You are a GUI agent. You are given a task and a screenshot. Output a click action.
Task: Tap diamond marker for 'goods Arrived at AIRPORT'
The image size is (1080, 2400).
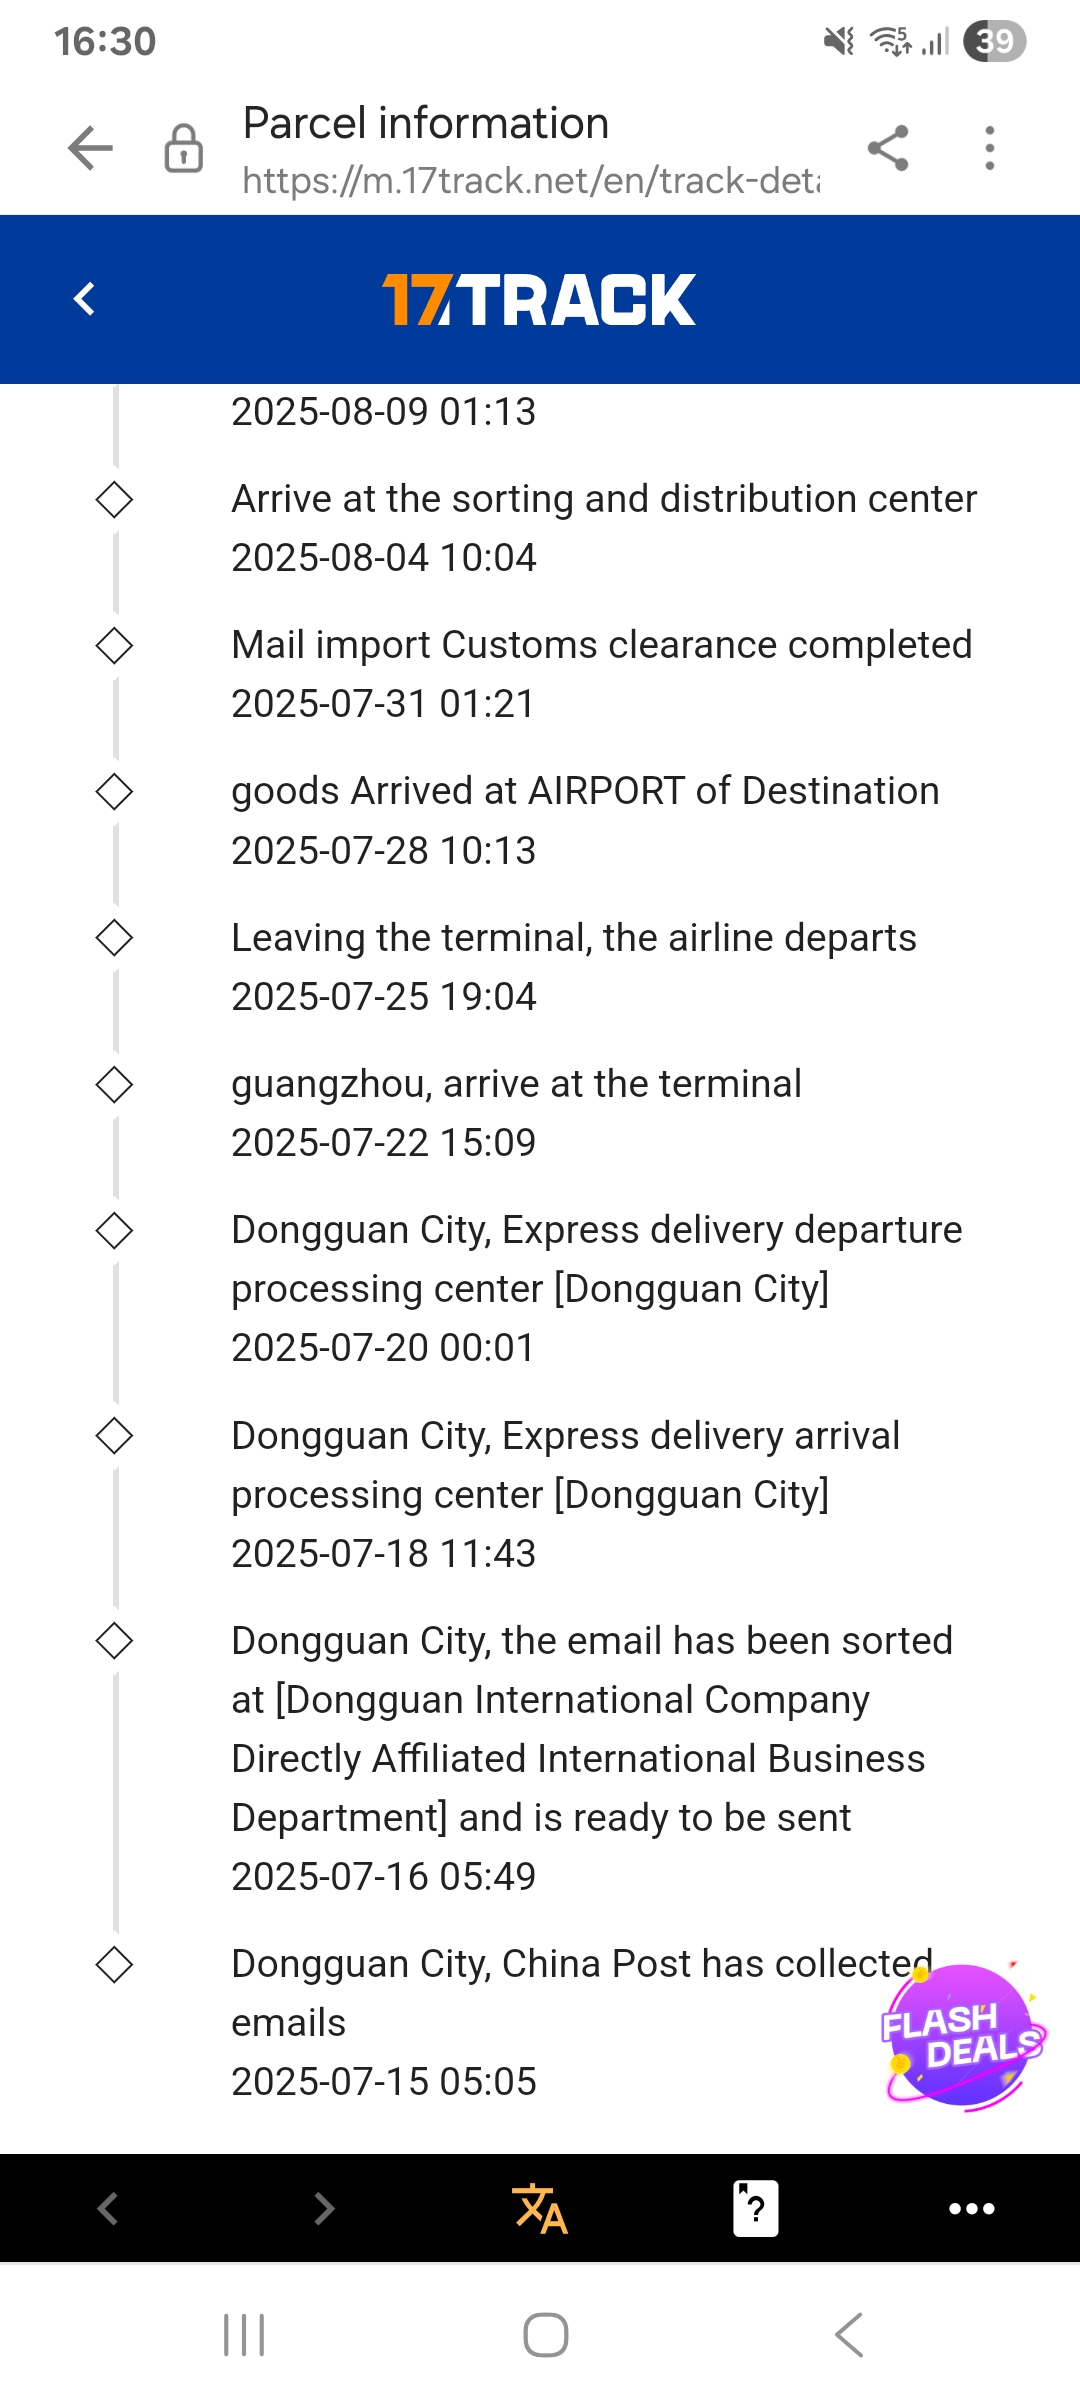pos(114,792)
